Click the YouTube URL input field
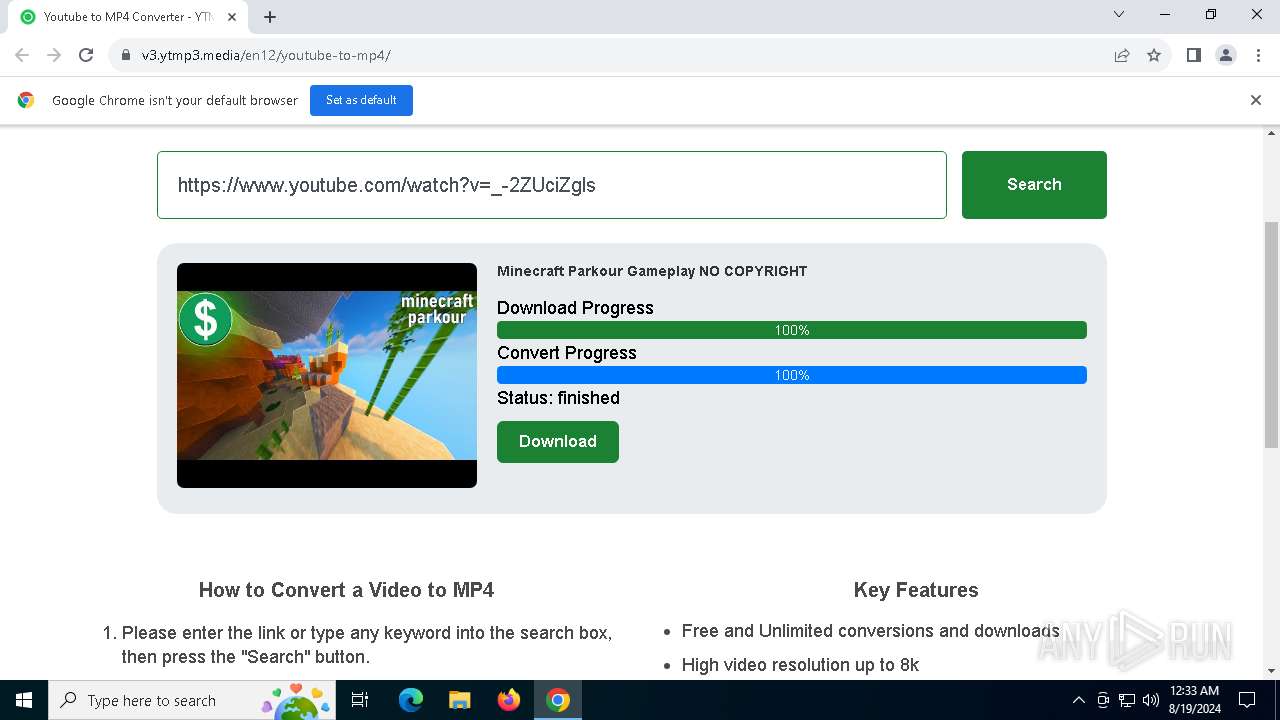The image size is (1280, 720). [552, 185]
